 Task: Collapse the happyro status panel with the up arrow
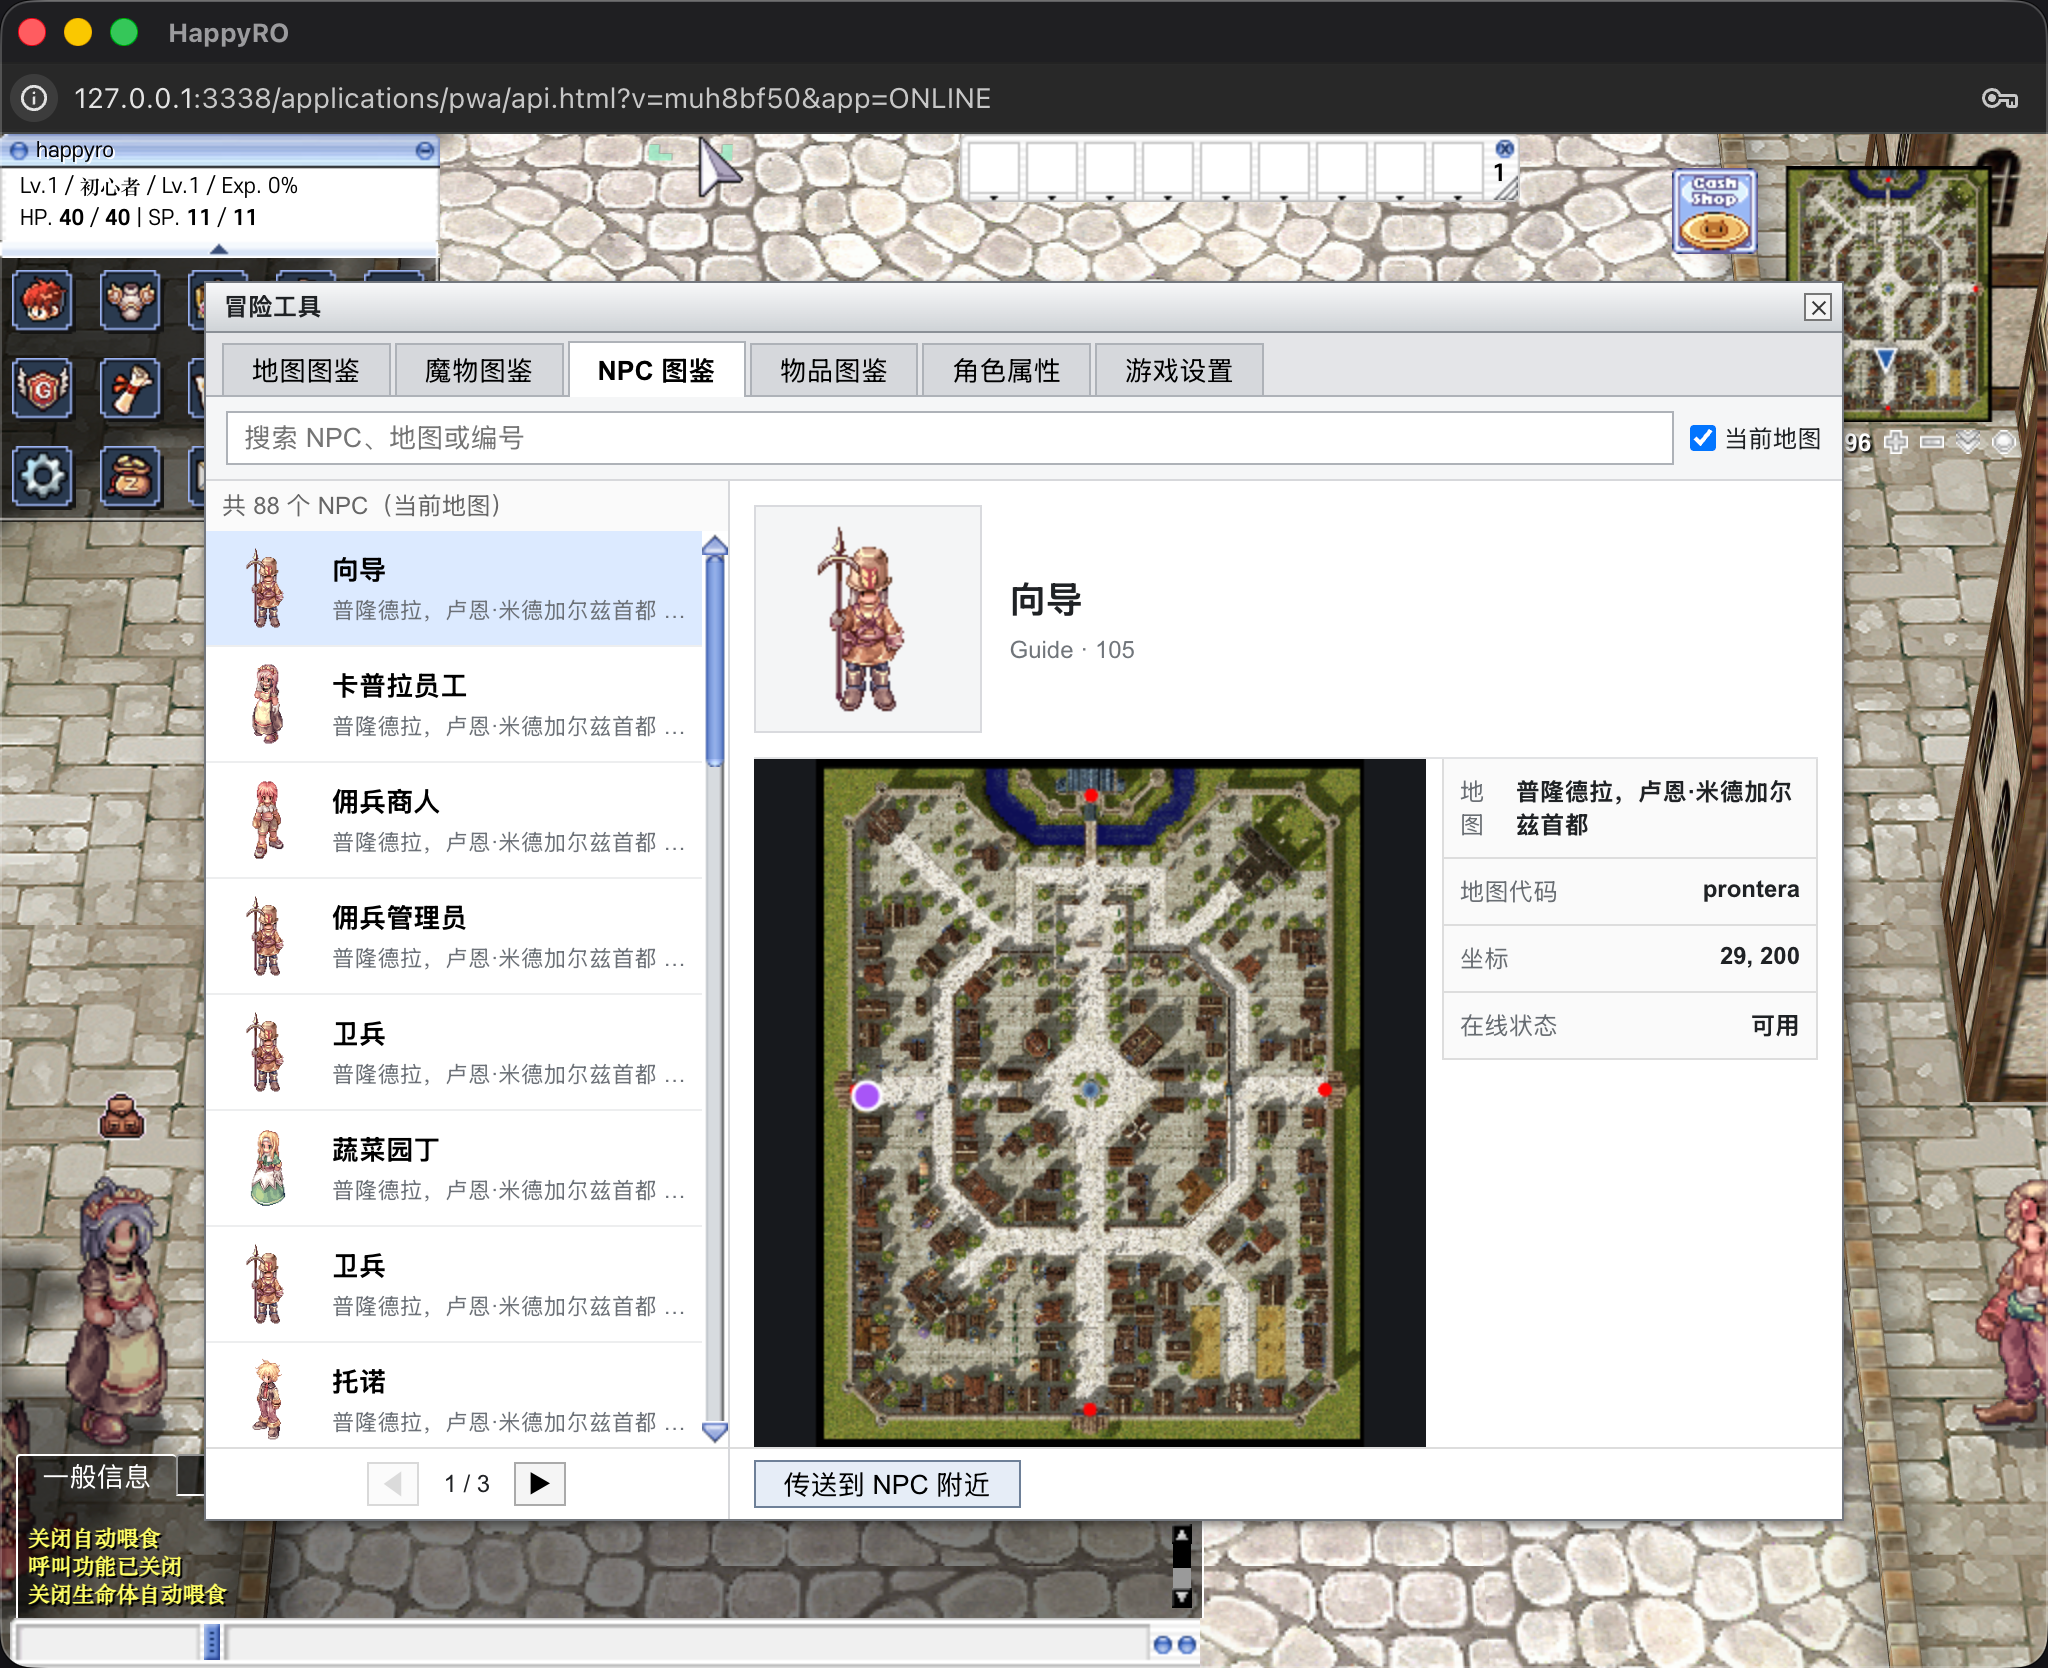coord(219,248)
